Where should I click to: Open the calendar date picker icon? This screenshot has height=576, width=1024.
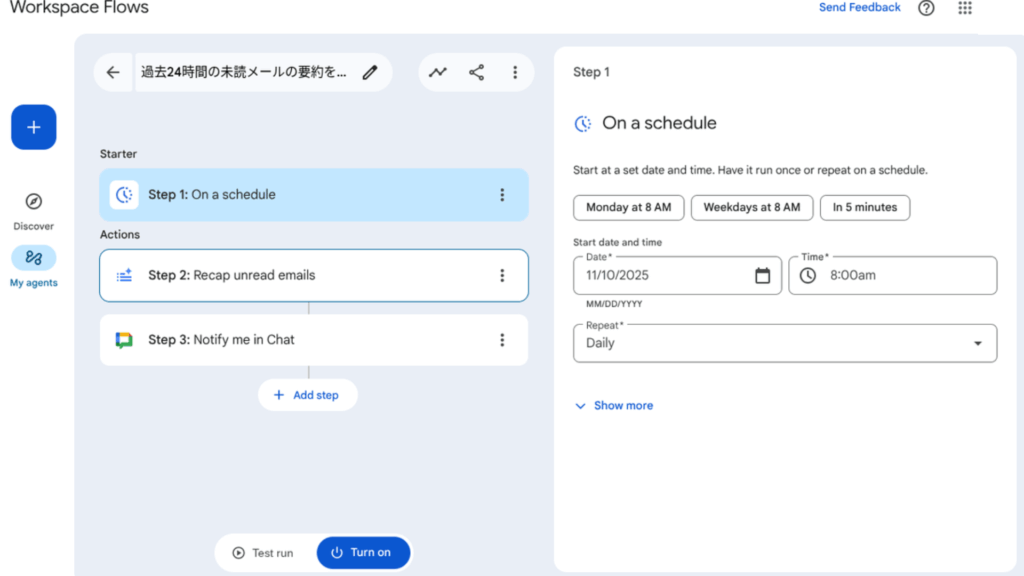(762, 275)
